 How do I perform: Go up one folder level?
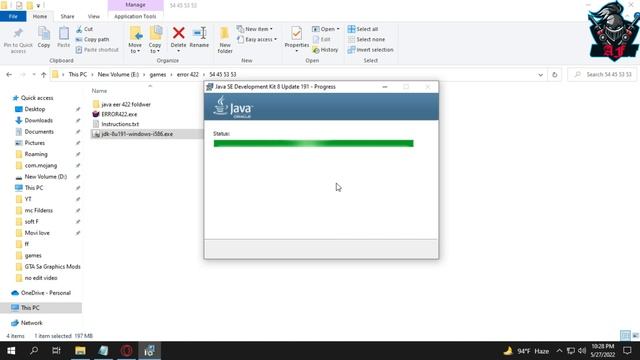tap(44, 75)
